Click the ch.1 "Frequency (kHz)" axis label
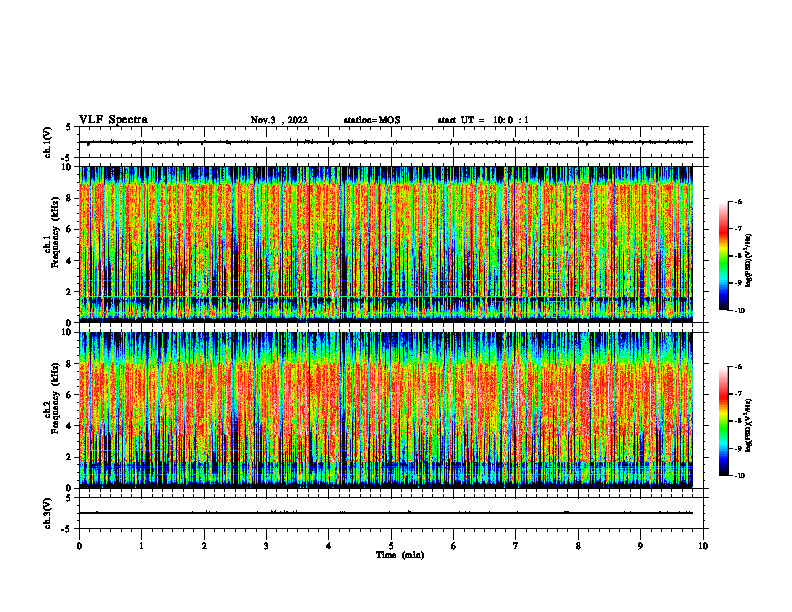Image resolution: width=792 pixels, height=612 pixels. [55, 232]
